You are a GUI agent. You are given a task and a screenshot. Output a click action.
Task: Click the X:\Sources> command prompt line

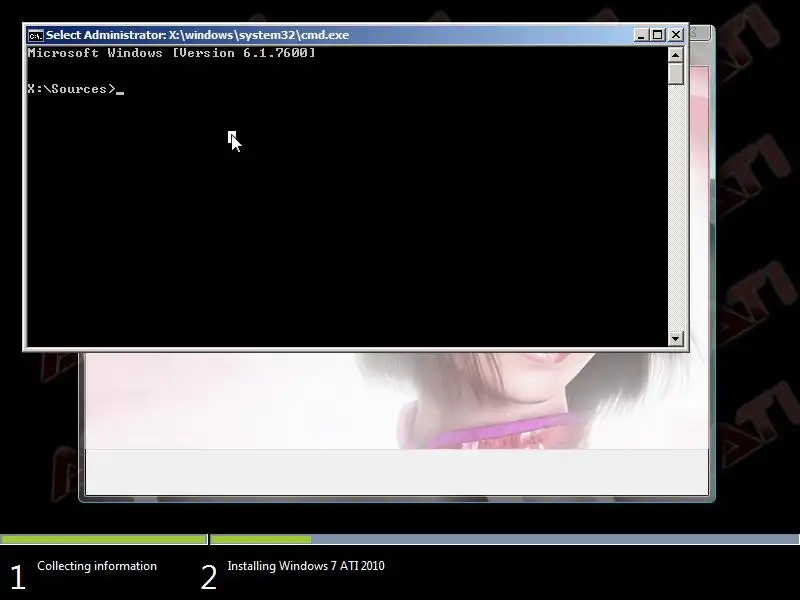tap(76, 89)
